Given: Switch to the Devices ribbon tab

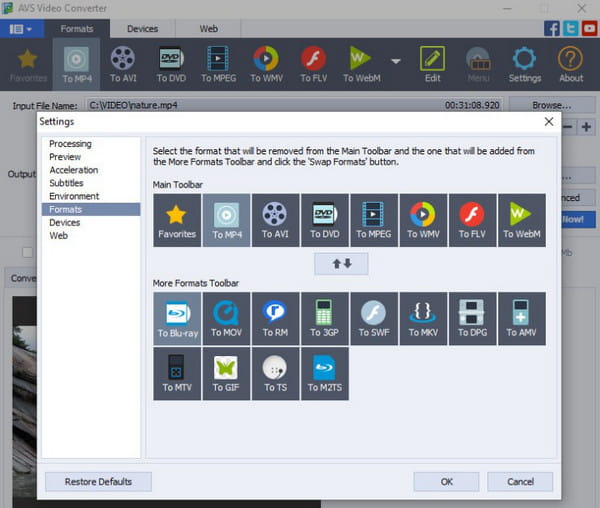Looking at the screenshot, I should pyautogui.click(x=142, y=29).
